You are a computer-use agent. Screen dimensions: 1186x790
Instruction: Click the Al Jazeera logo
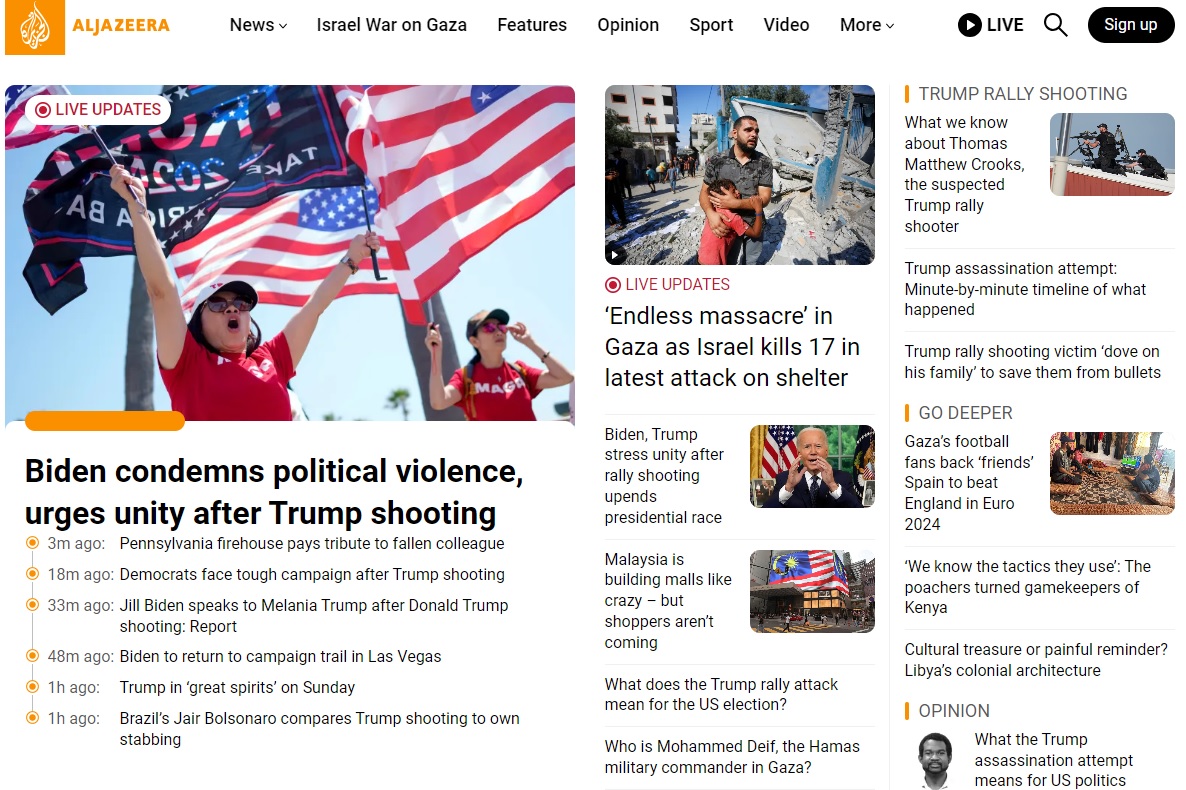pos(87,27)
